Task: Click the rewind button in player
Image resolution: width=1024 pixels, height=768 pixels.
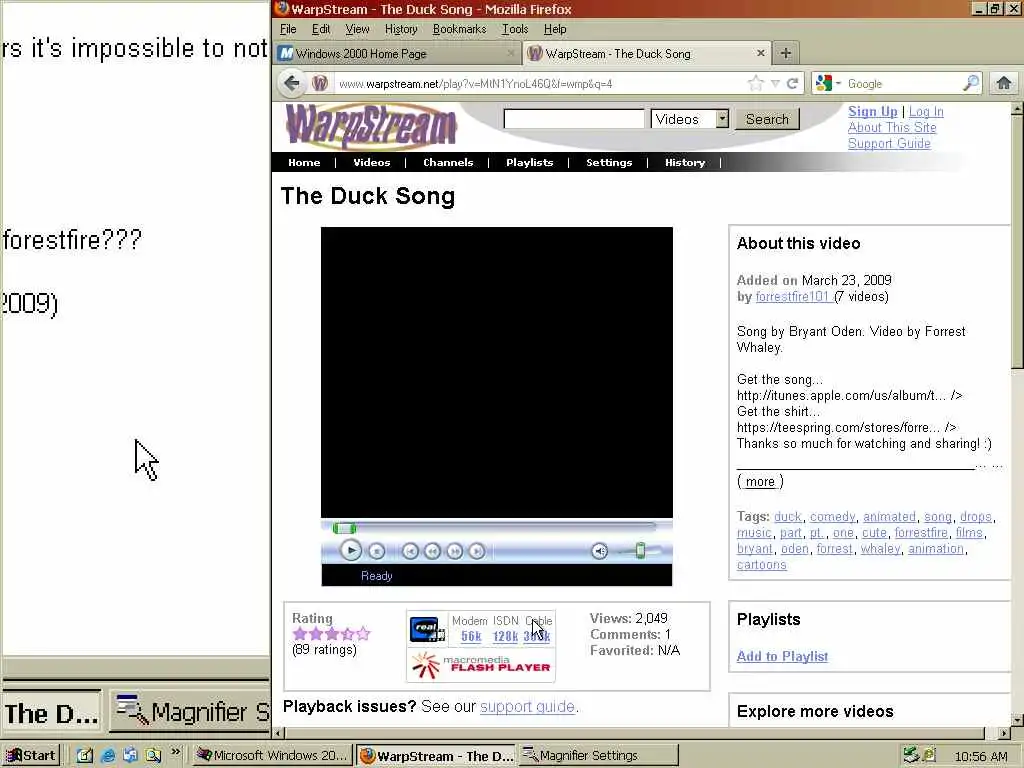Action: point(432,552)
